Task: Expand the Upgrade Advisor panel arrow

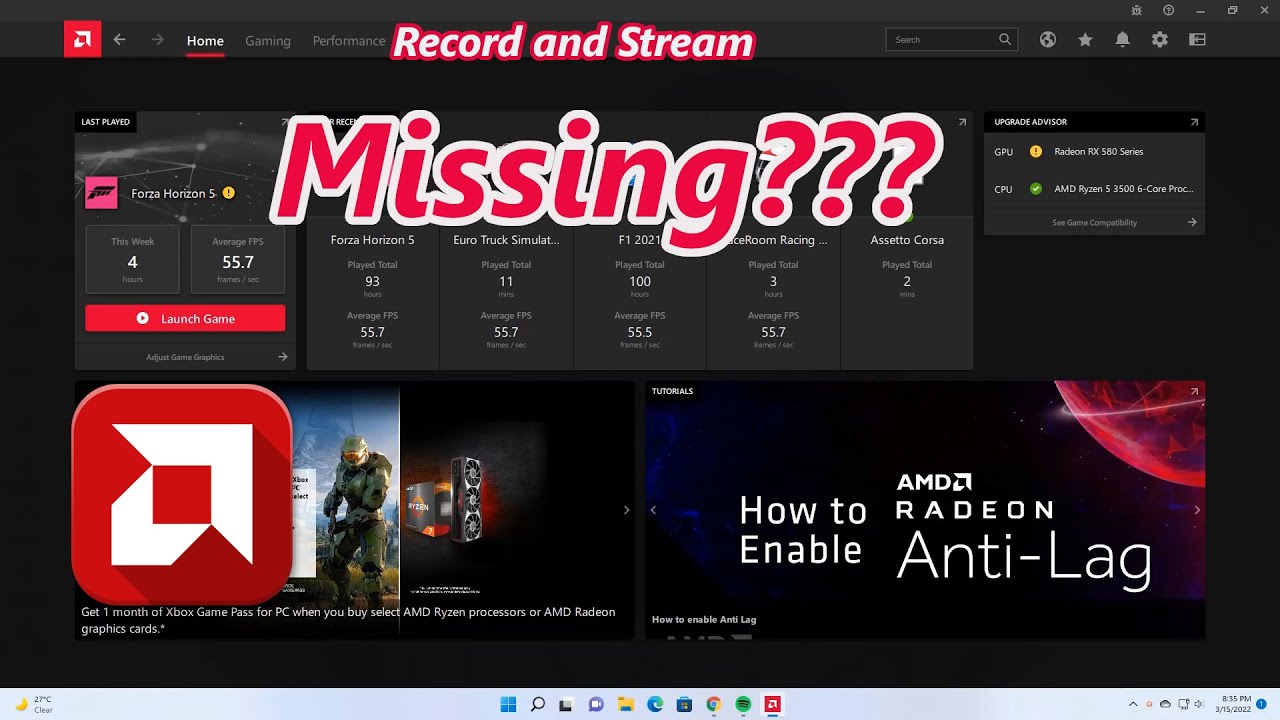Action: click(1194, 122)
